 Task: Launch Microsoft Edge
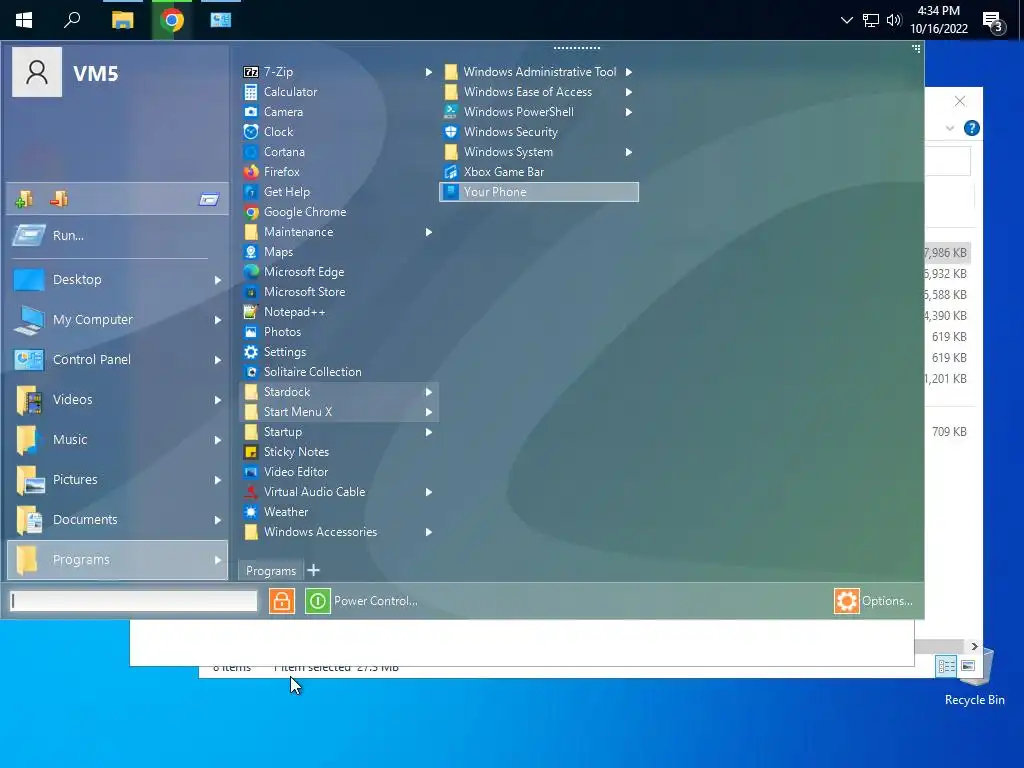coord(338,272)
